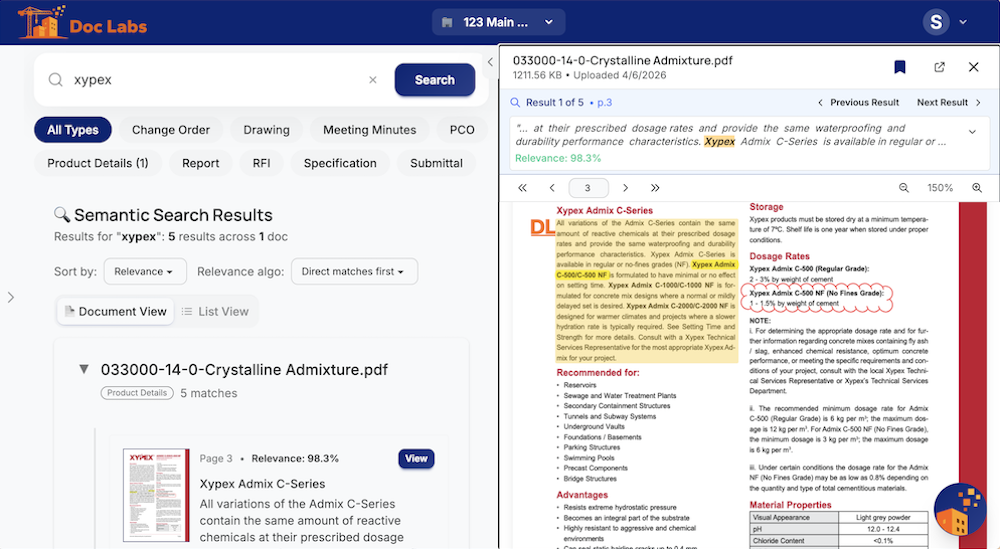This screenshot has height=549, width=1000.
Task: Open the Page 3 result thumbnail
Action: click(x=156, y=495)
